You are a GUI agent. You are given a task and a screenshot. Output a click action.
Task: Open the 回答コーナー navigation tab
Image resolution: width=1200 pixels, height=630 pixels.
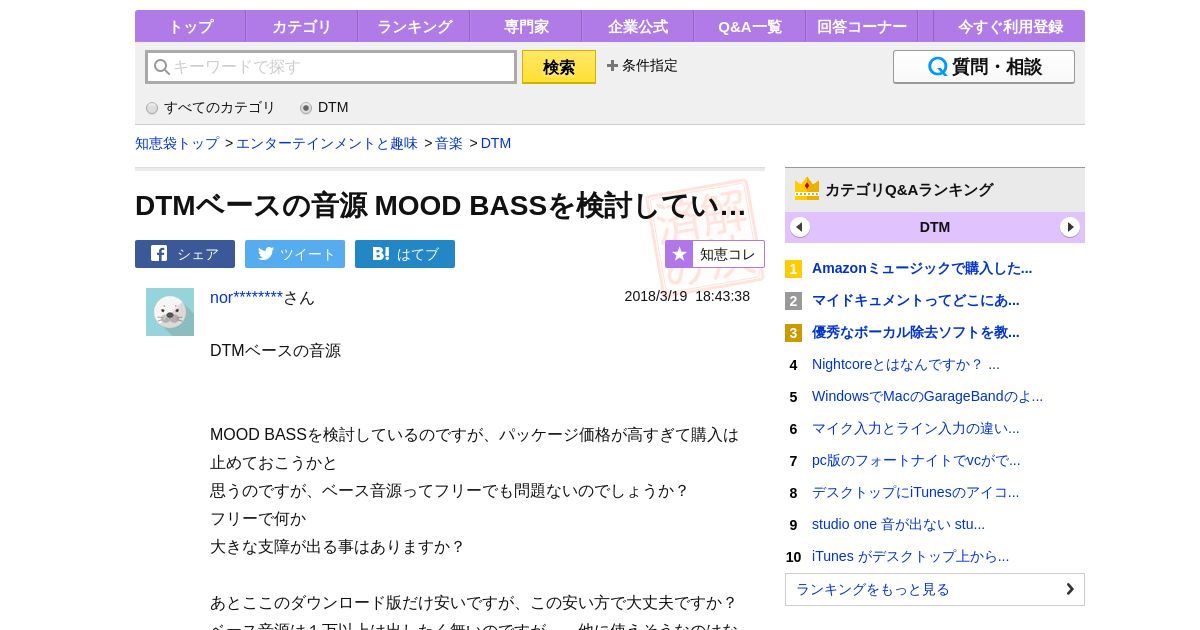pos(862,27)
